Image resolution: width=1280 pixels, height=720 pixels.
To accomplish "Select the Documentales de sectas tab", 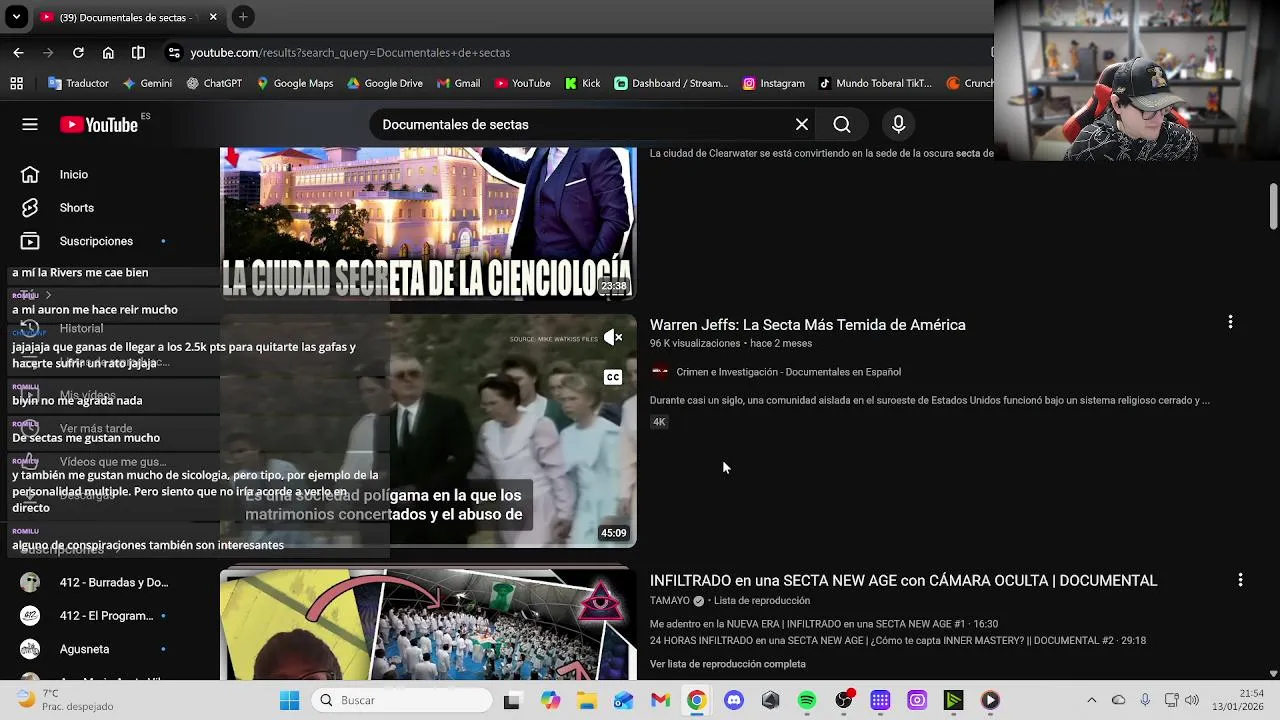I will click(x=130, y=17).
